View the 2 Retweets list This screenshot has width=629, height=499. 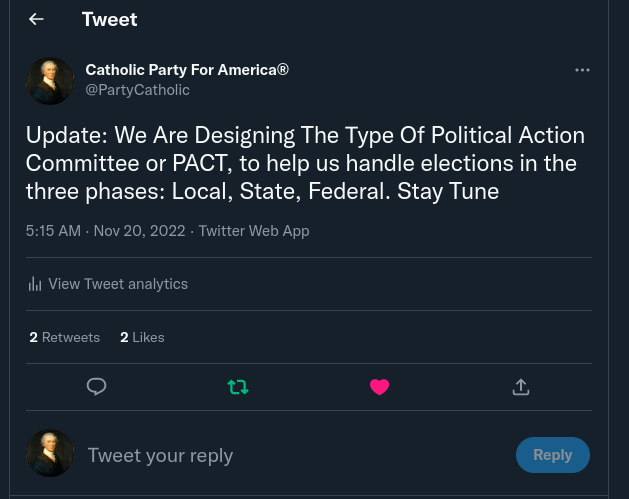click(x=65, y=338)
